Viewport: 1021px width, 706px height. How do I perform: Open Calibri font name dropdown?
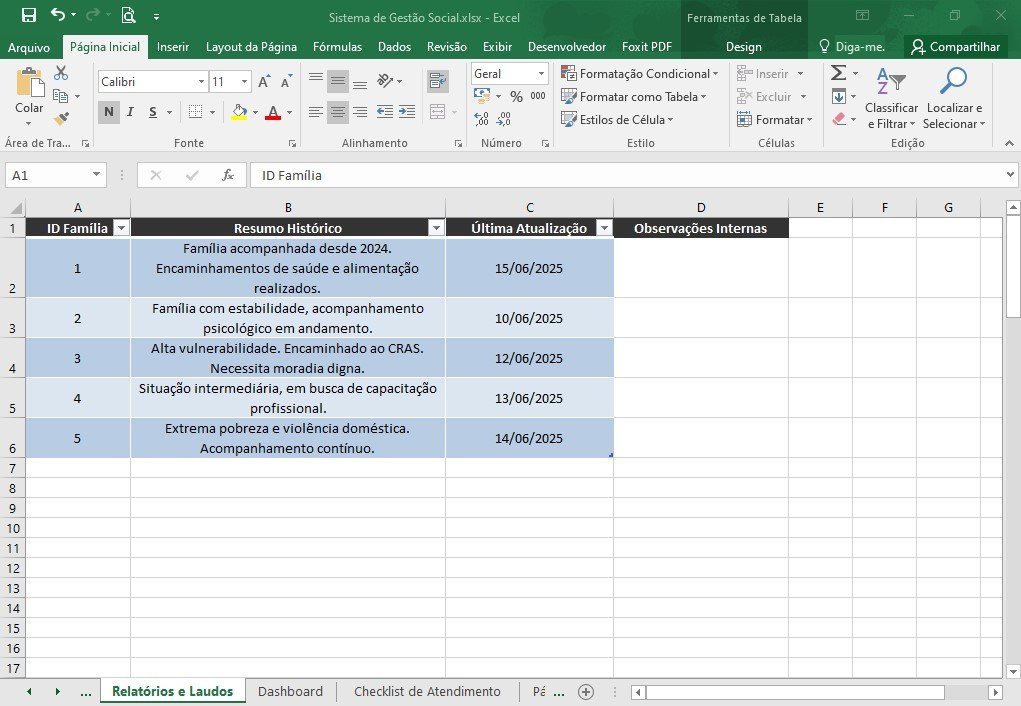pos(201,81)
